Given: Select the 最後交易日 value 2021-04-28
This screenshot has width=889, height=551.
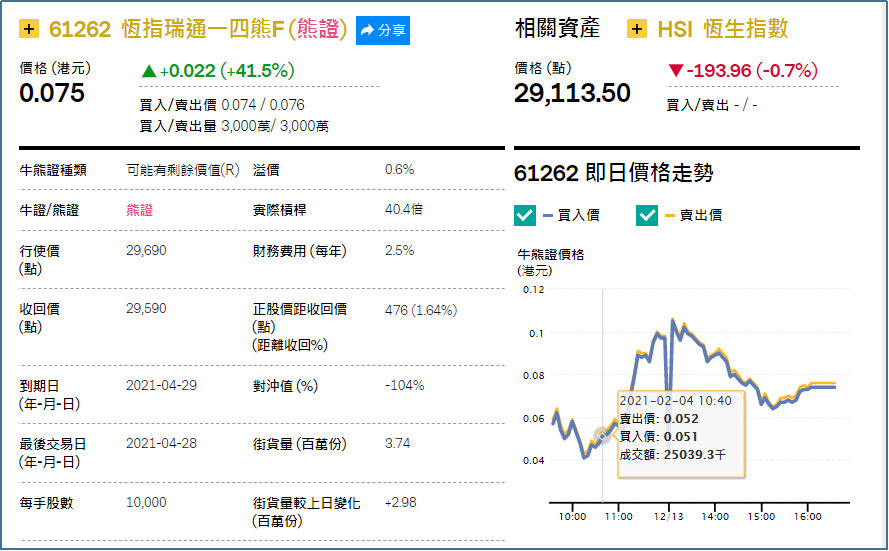Looking at the screenshot, I should pos(161,443).
